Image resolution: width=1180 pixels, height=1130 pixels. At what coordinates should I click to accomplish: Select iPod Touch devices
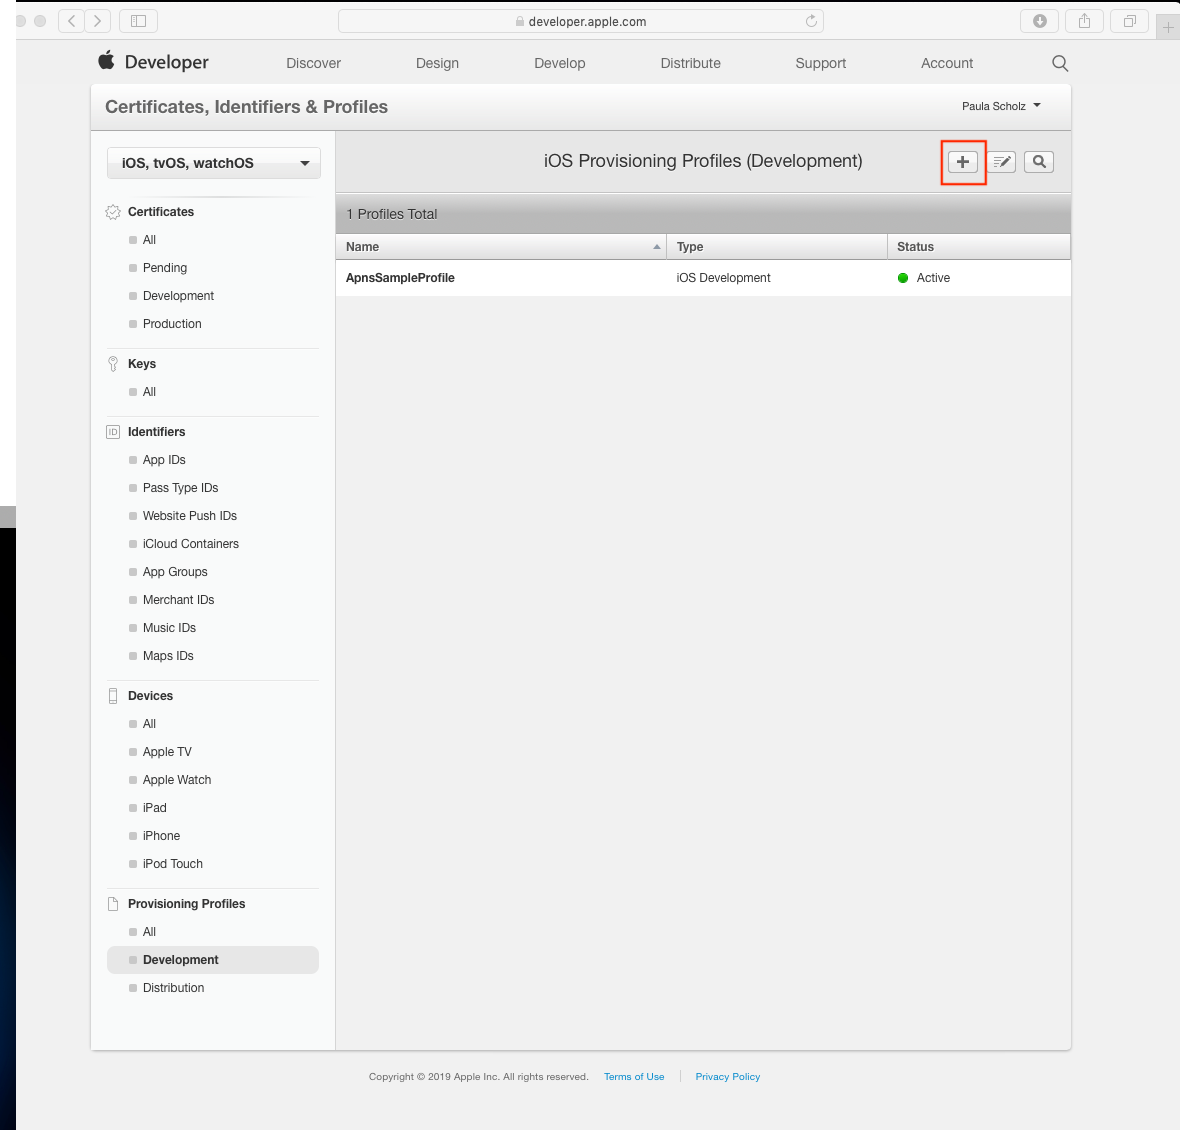coord(172,864)
